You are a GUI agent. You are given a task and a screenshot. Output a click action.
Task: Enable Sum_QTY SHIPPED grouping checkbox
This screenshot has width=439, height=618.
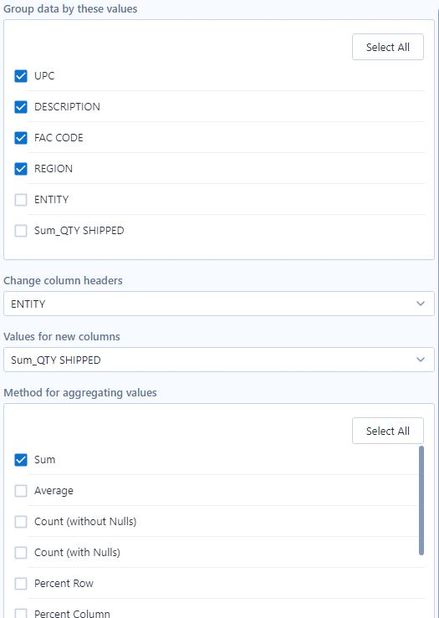point(21,231)
